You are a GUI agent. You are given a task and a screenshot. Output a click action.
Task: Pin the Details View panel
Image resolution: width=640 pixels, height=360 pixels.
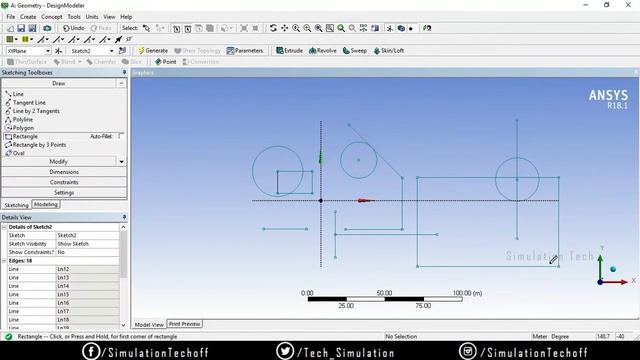click(x=124, y=217)
